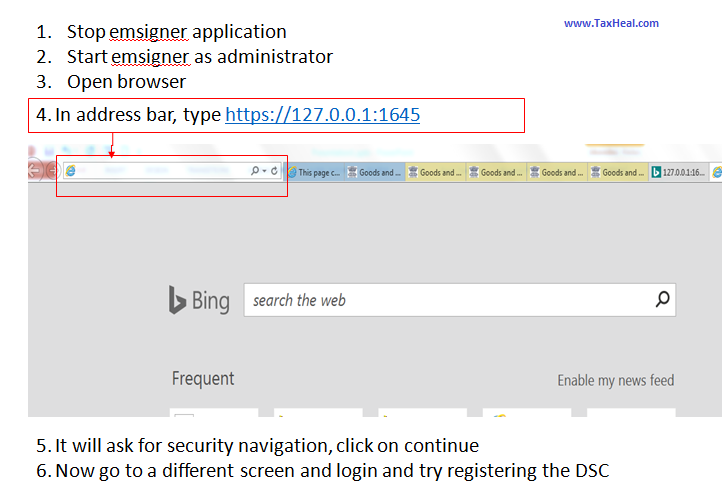728x497 pixels.
Task: Select the last 'Goods and ...' tab
Action: 618,172
